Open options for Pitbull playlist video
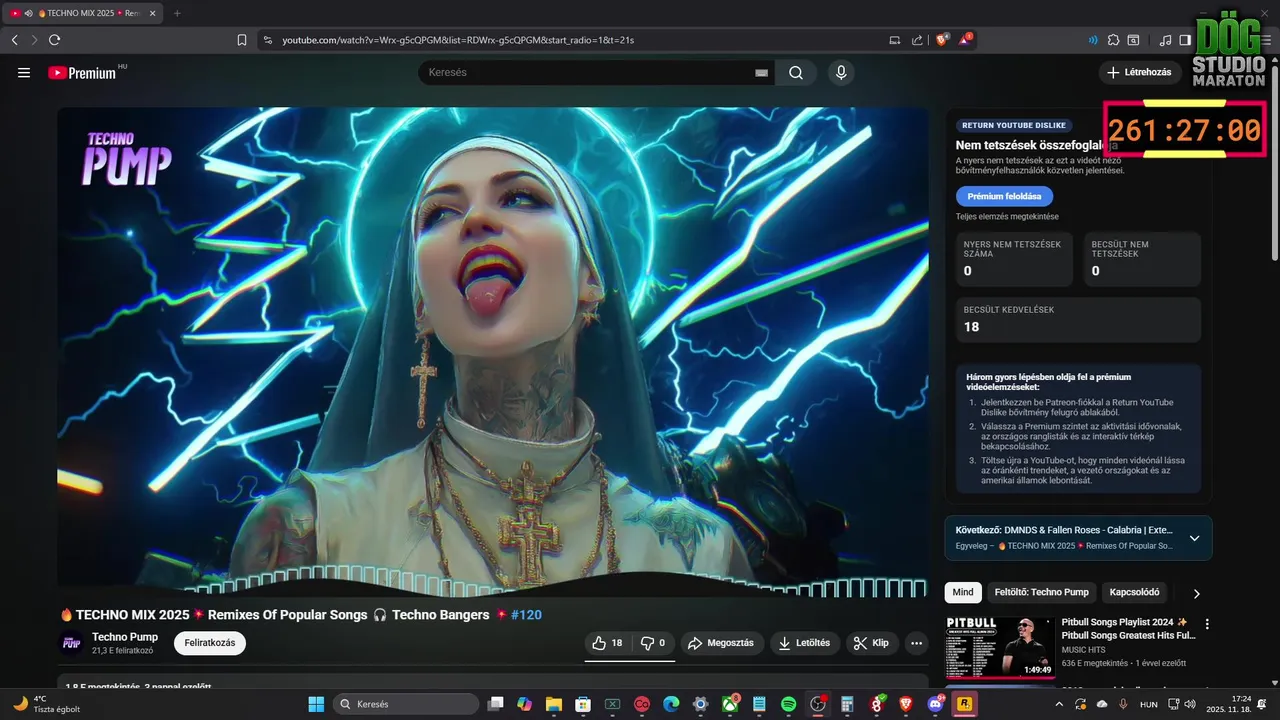Image resolution: width=1280 pixels, height=720 pixels. pos(1207,624)
